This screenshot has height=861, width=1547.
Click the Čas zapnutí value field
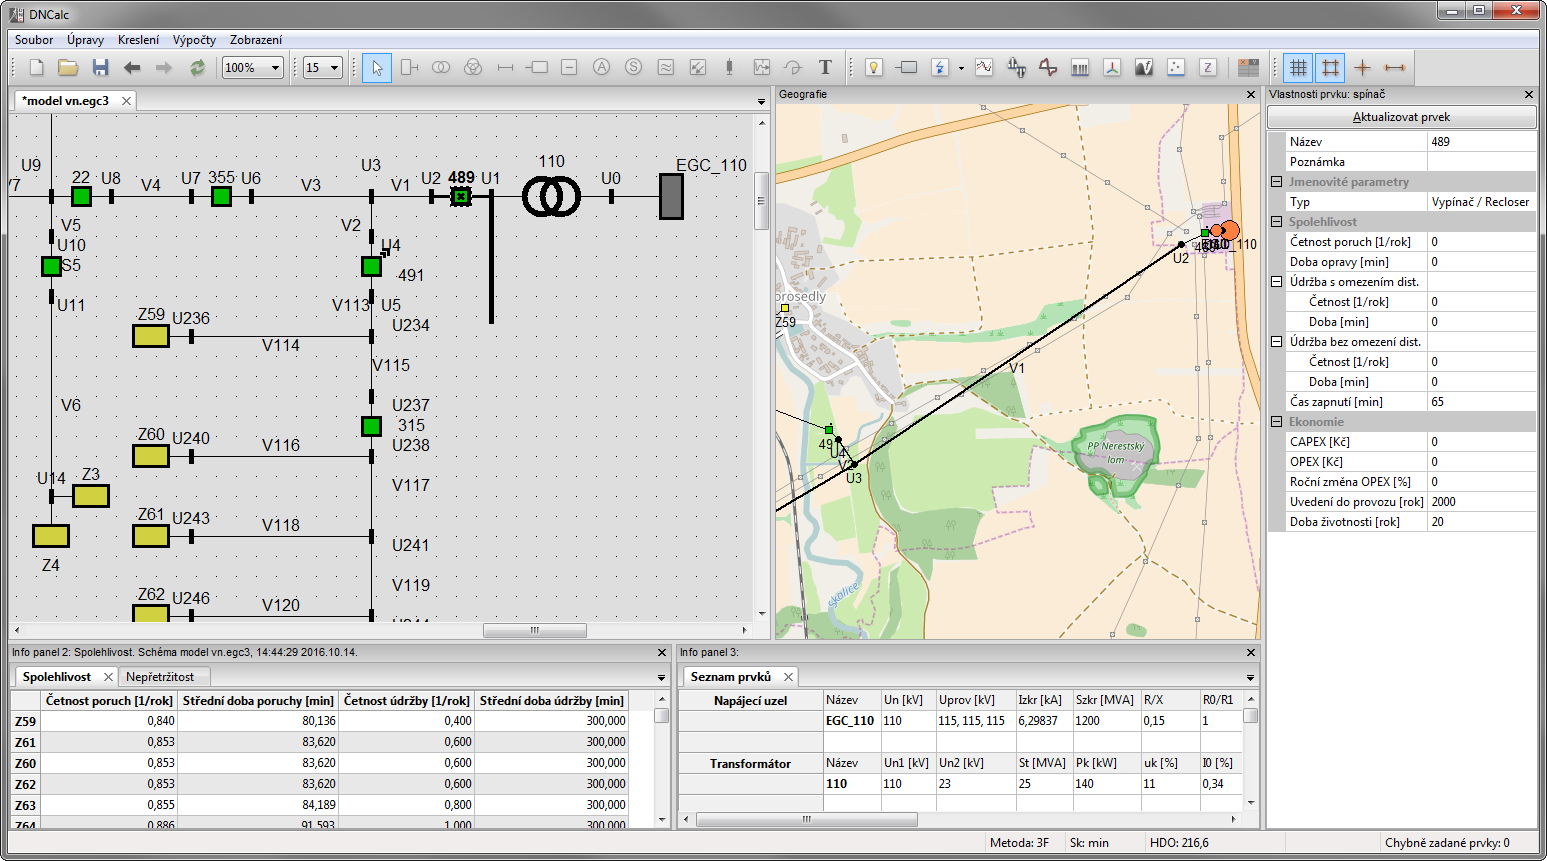tap(1481, 402)
